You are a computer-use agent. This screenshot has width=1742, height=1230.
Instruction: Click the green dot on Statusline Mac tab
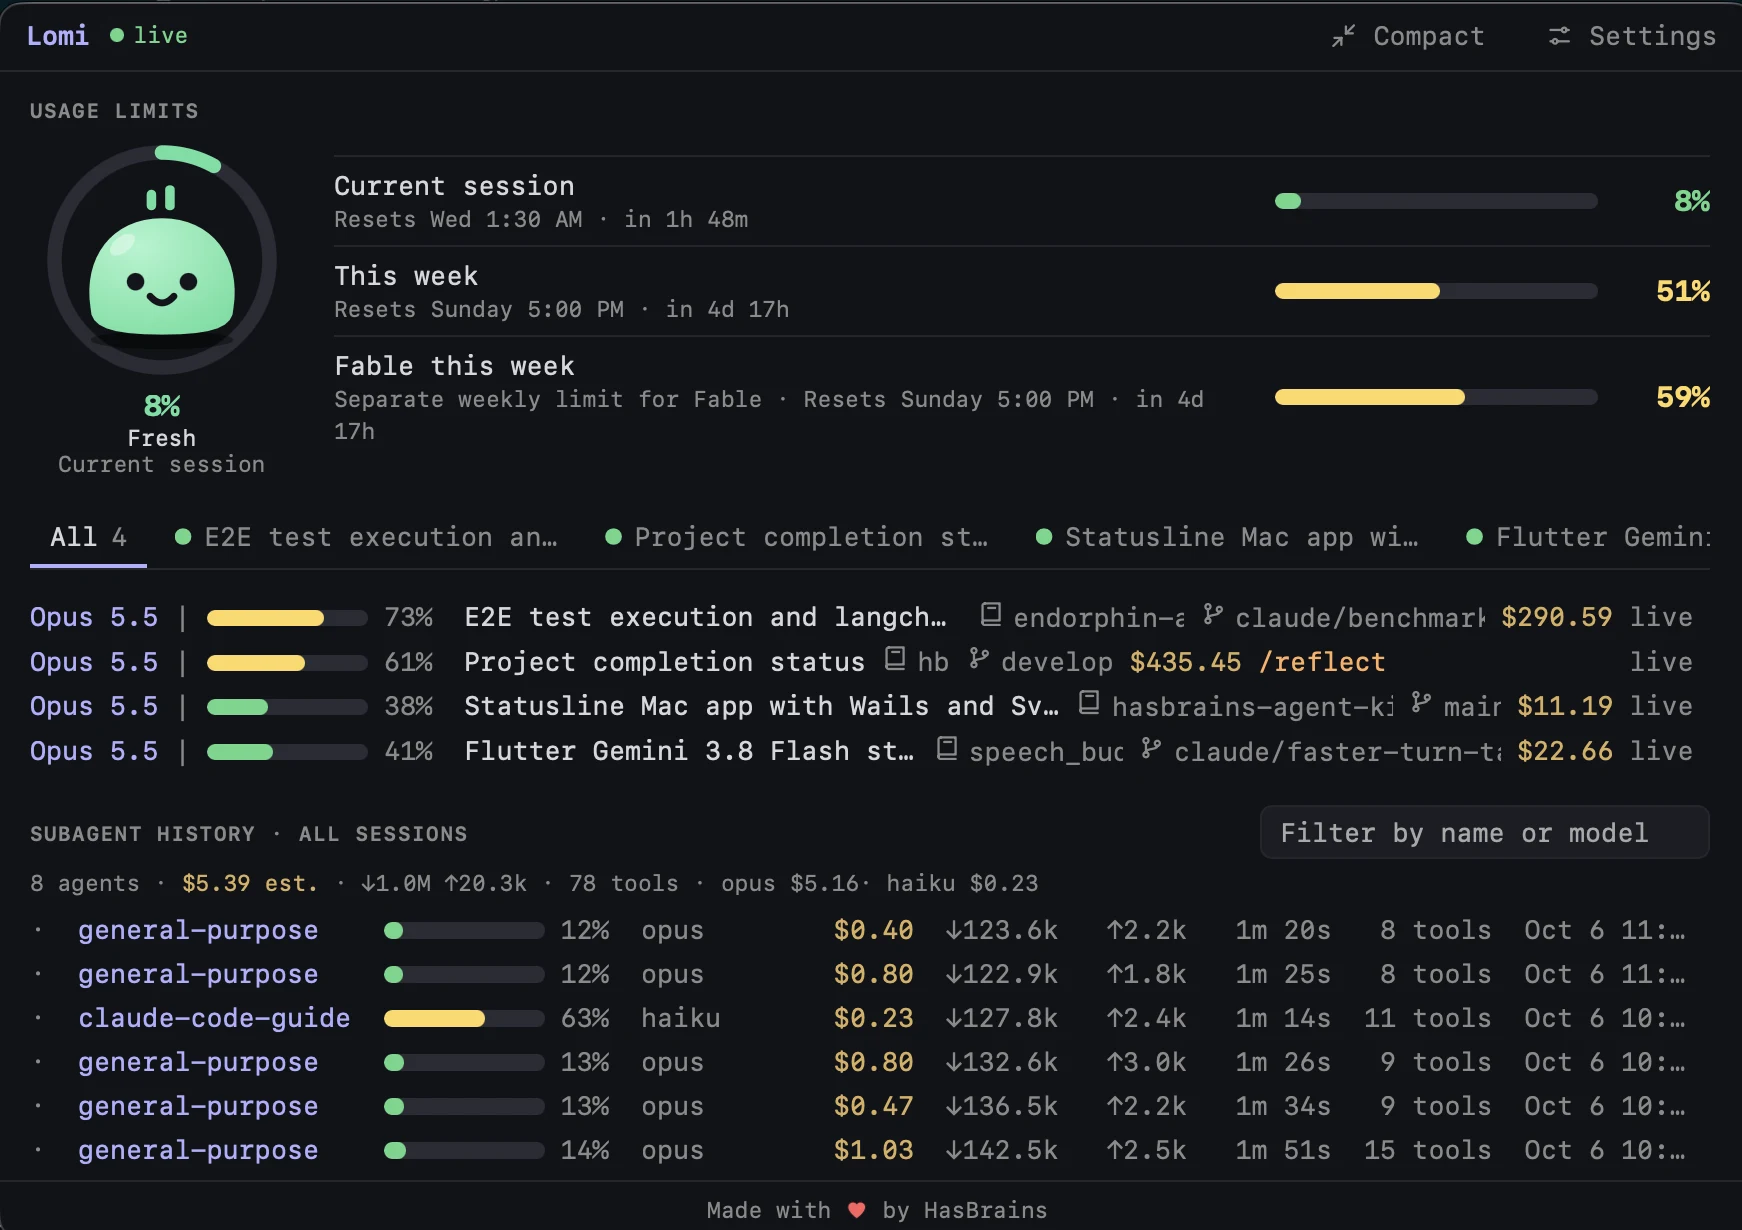[x=1044, y=537]
